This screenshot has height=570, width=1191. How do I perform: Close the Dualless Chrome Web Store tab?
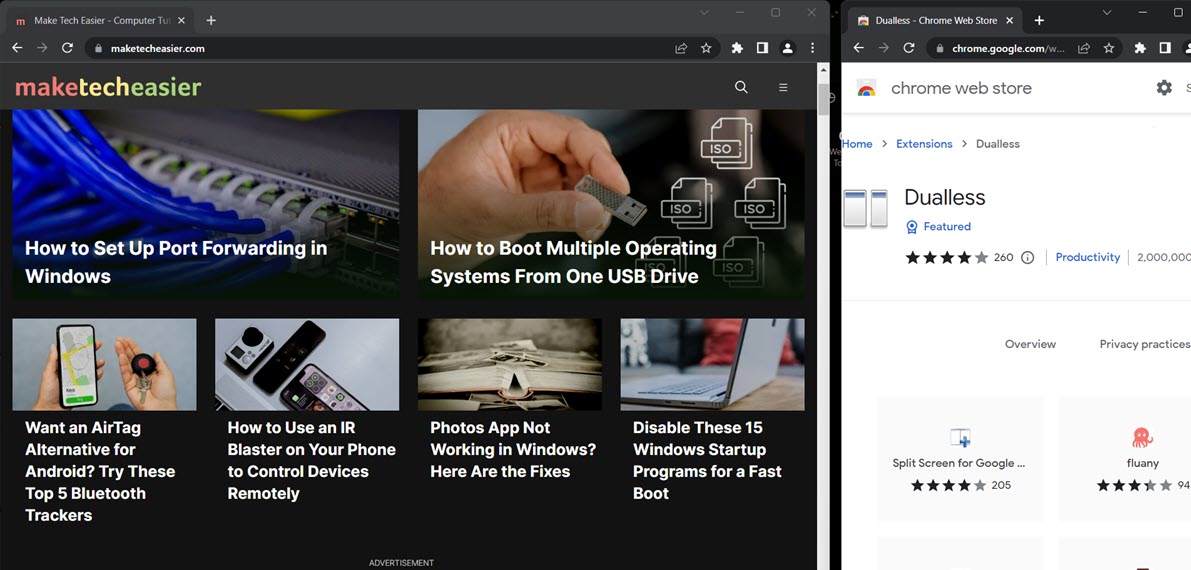point(1009,21)
